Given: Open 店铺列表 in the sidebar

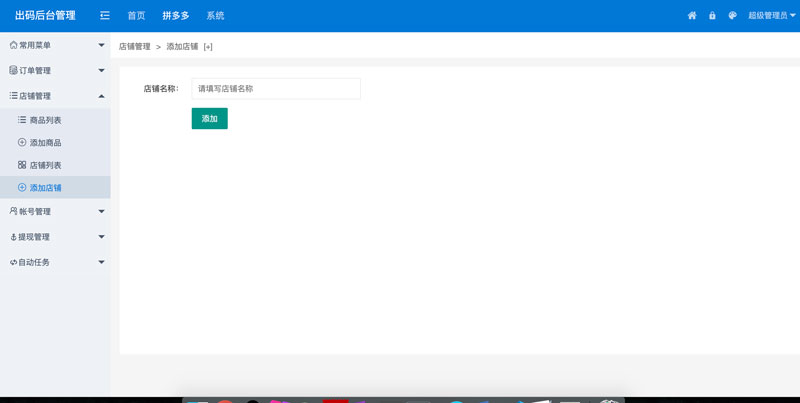Looking at the screenshot, I should [x=55, y=165].
